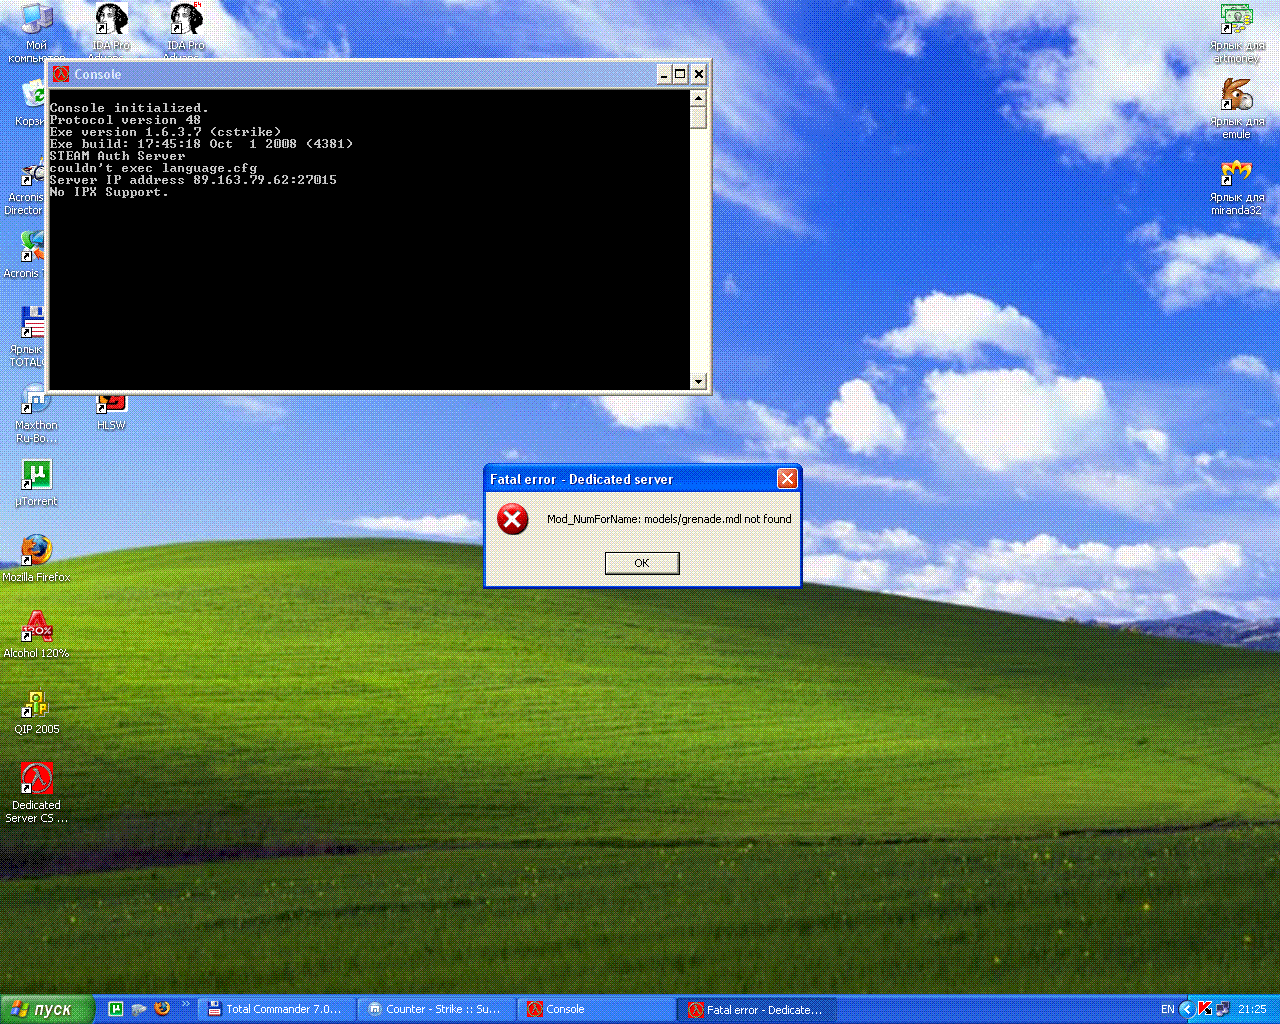Image resolution: width=1280 pixels, height=1024 pixels.
Task: Close the Console window
Action: pos(699,74)
